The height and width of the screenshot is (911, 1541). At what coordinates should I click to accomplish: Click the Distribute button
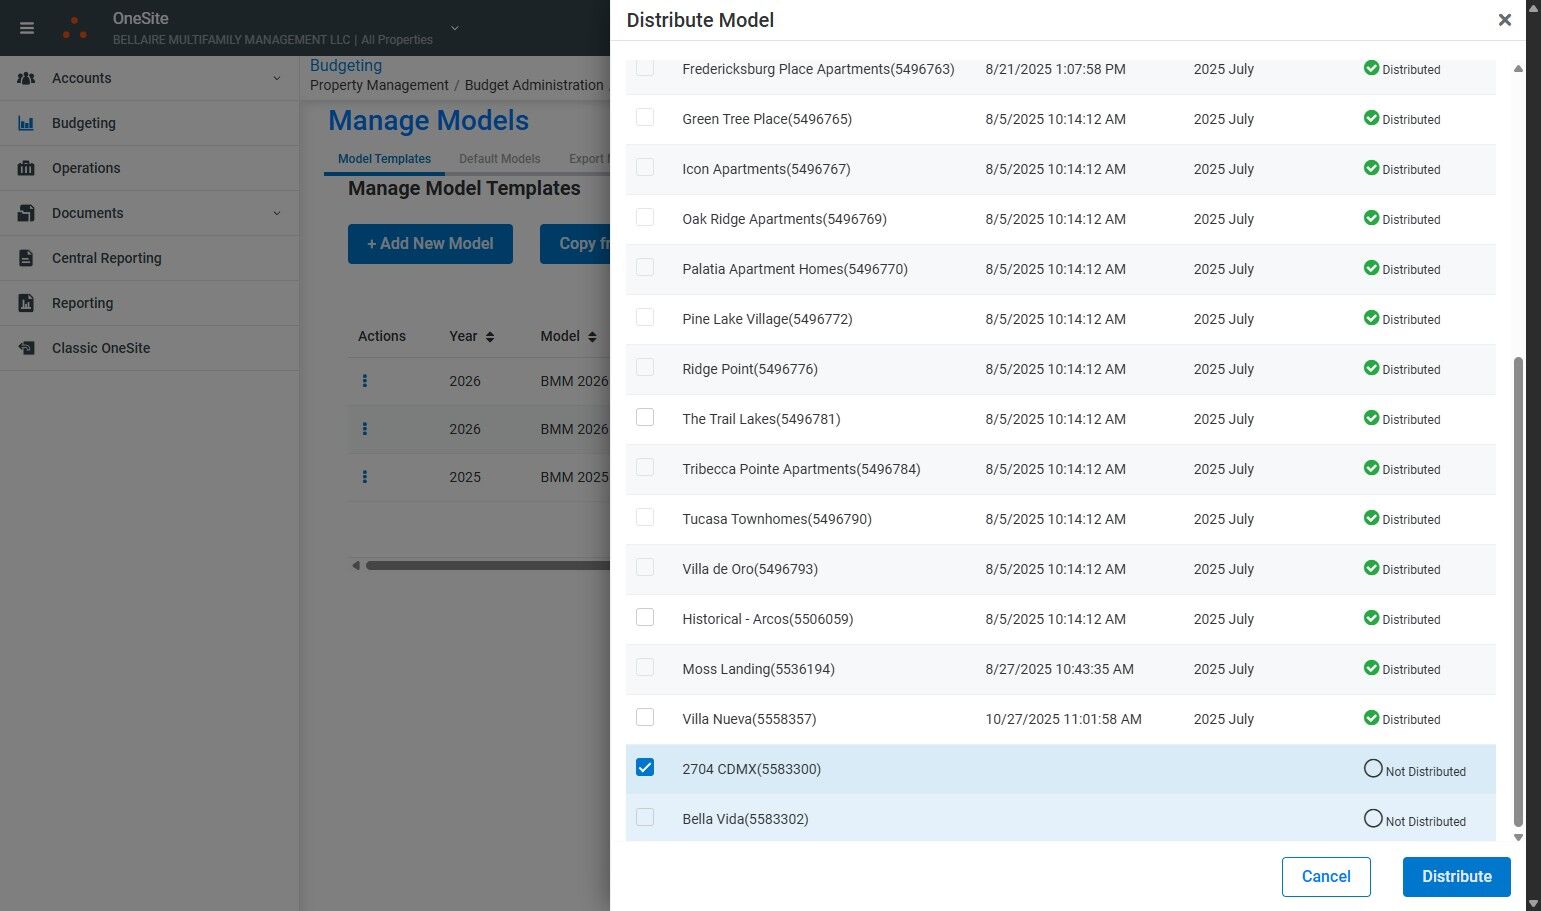point(1456,876)
